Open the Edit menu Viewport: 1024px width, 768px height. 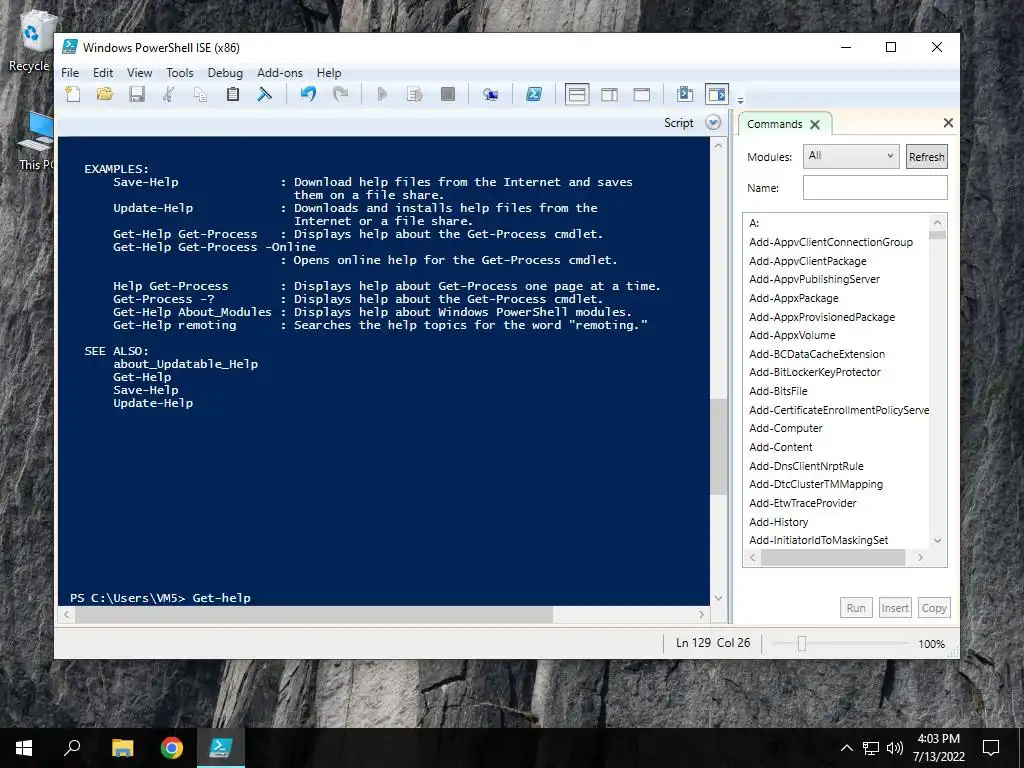point(103,73)
